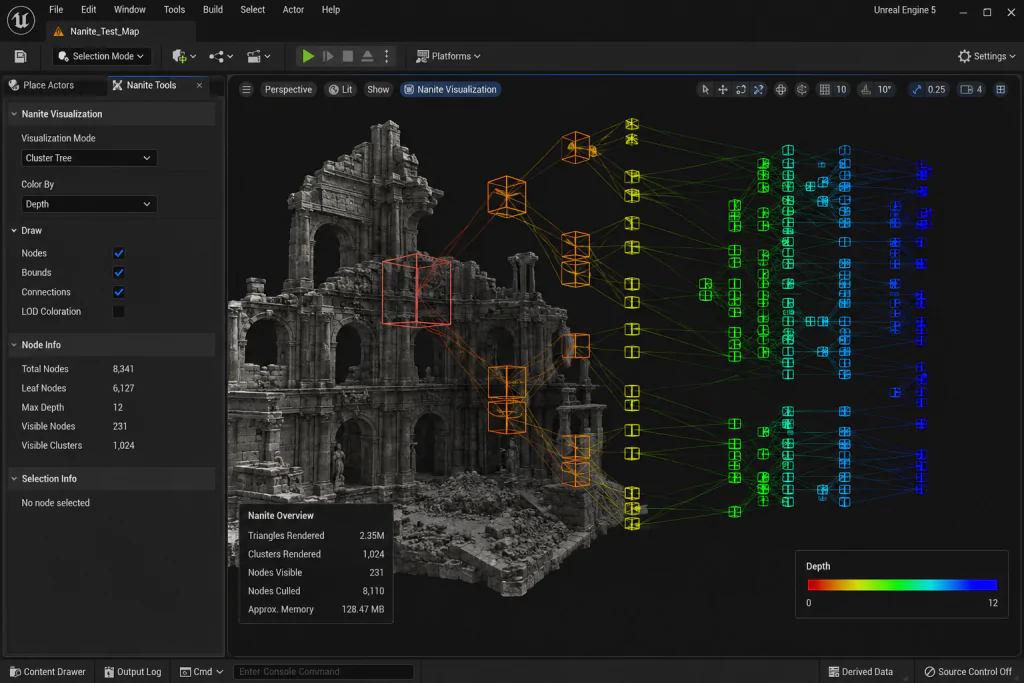Screen dimensions: 1024x683
Task: Collapse the Node Info section
Action: pos(14,345)
